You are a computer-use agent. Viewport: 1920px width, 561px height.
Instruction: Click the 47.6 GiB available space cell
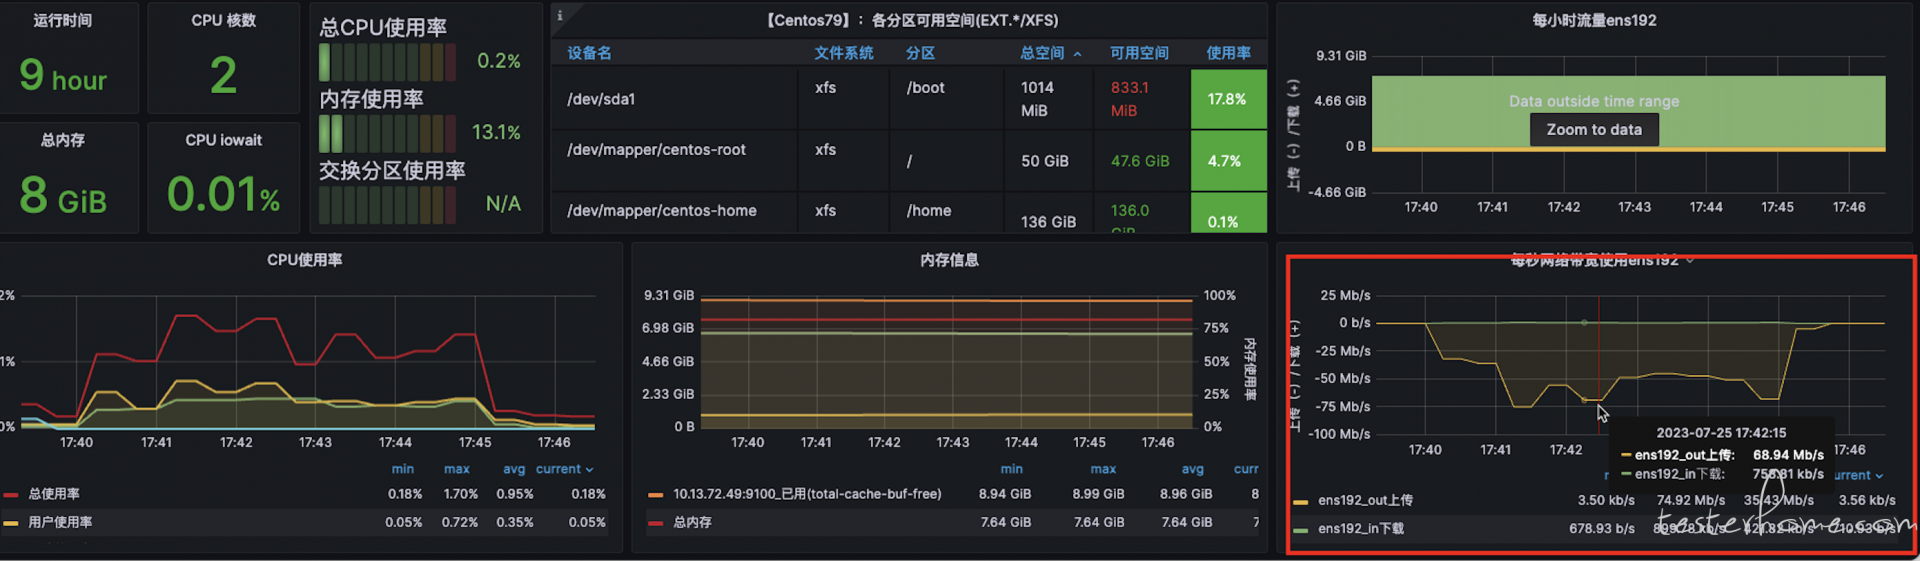(x=1140, y=160)
